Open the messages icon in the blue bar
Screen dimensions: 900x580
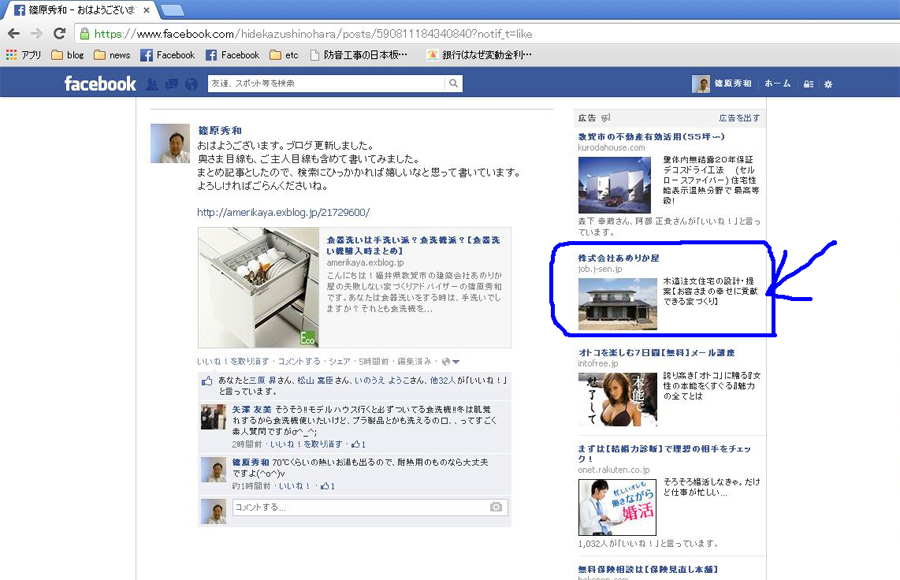click(x=172, y=84)
